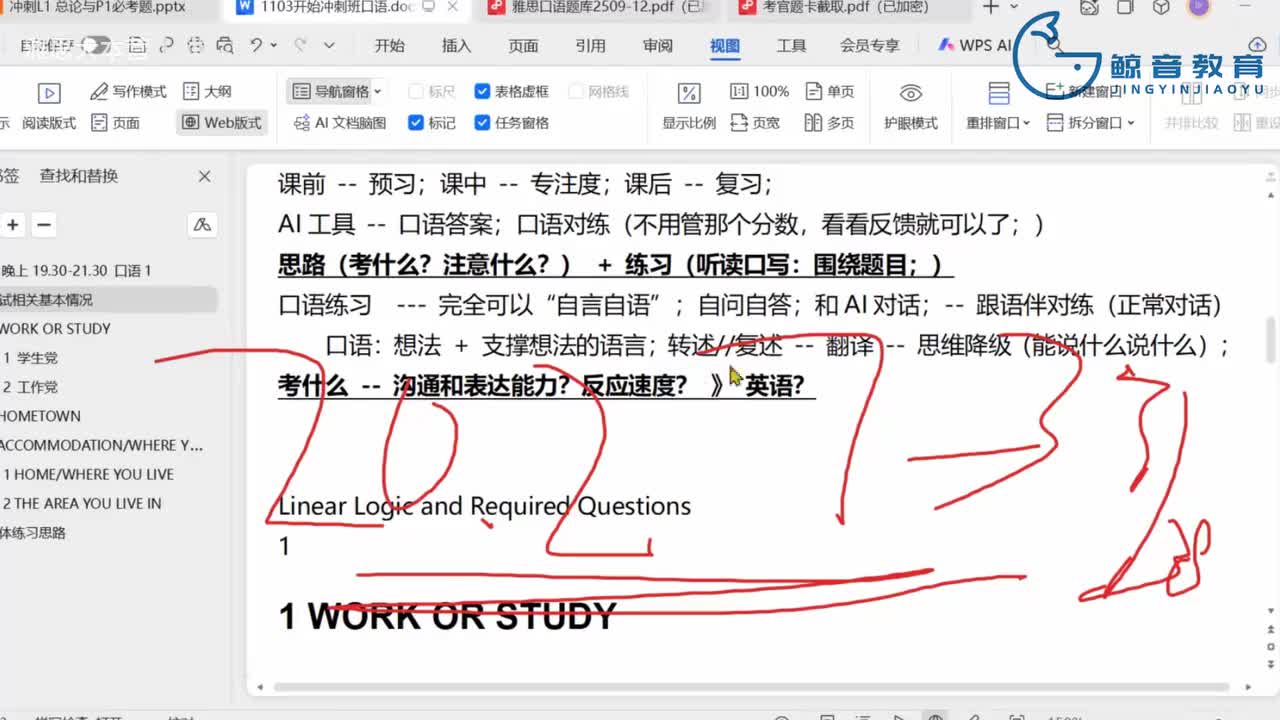Toggle the Task Pane (任务窗格) checkbox
Screen dimensions: 1280x720
click(511, 123)
